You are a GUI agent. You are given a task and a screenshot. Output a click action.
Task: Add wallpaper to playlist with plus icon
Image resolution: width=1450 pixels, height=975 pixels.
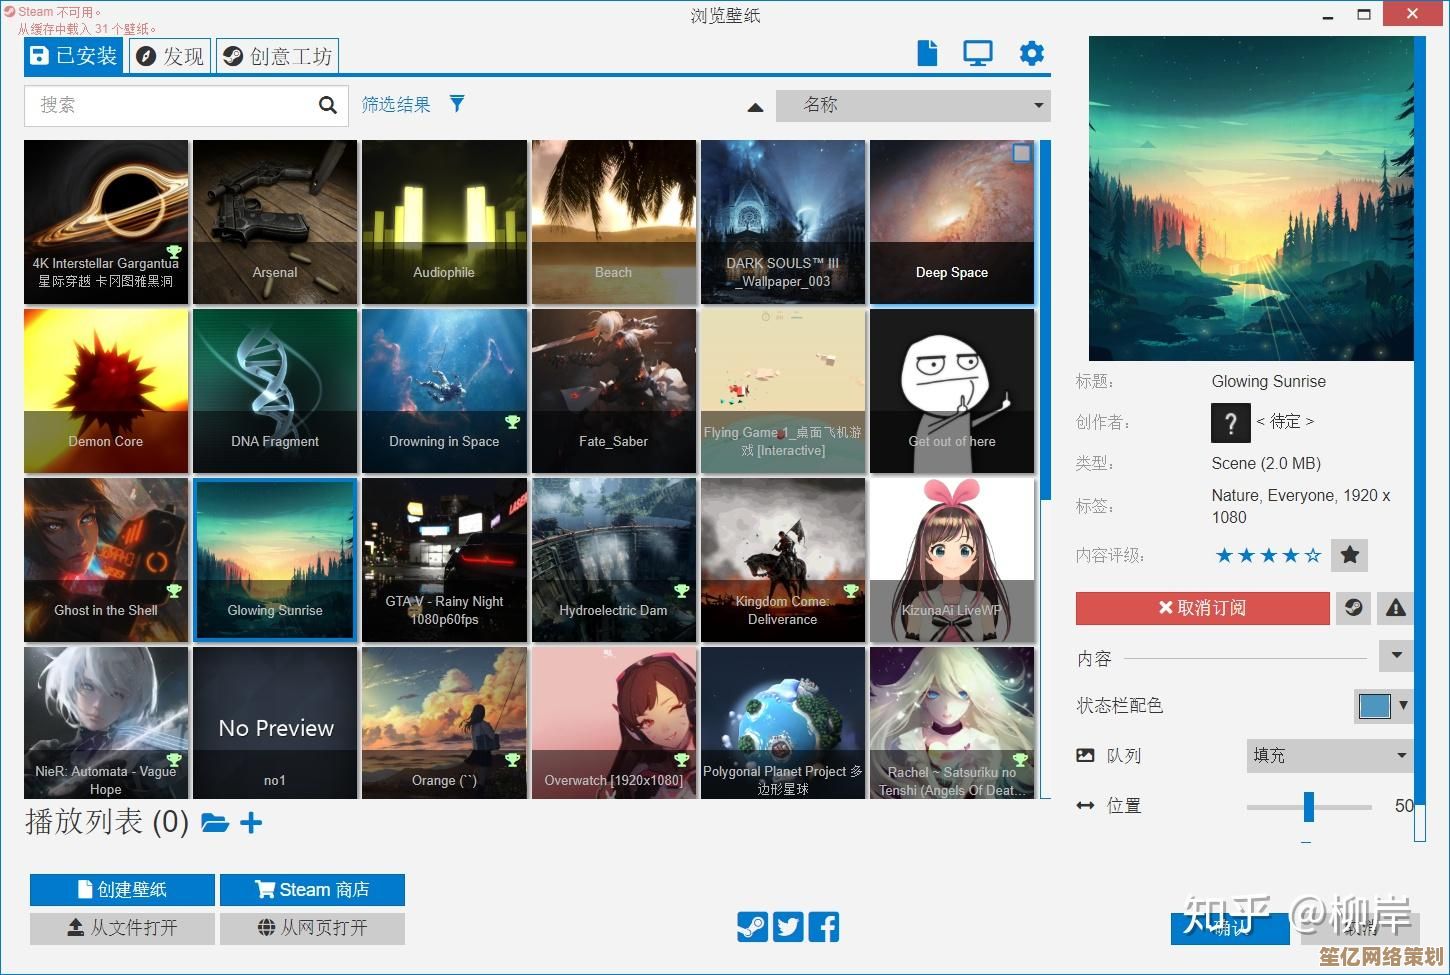coord(251,823)
